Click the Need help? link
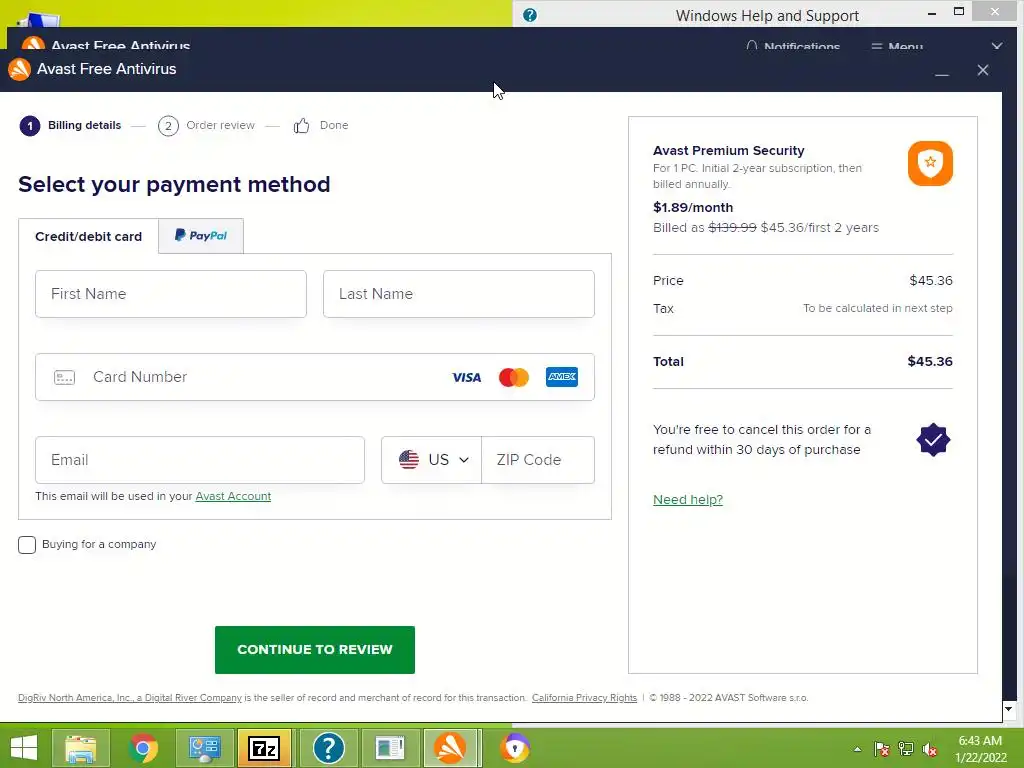 [x=688, y=500]
